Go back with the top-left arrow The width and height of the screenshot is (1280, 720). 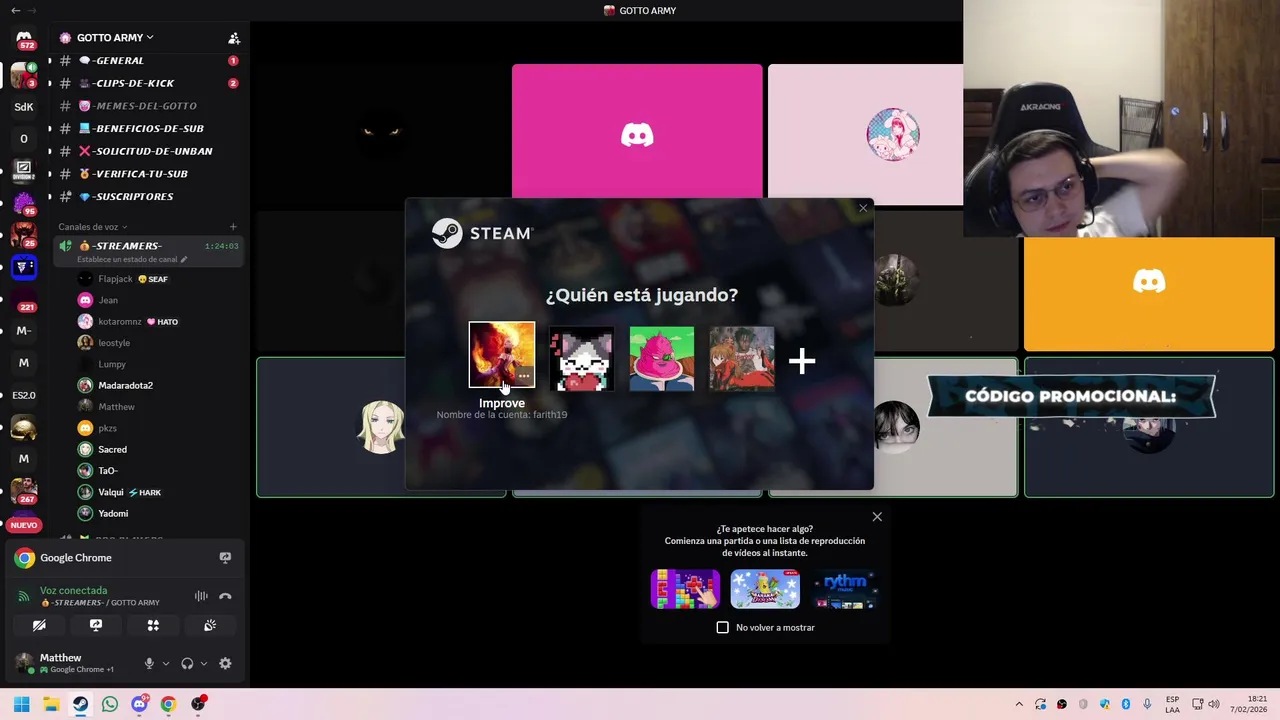pos(15,10)
